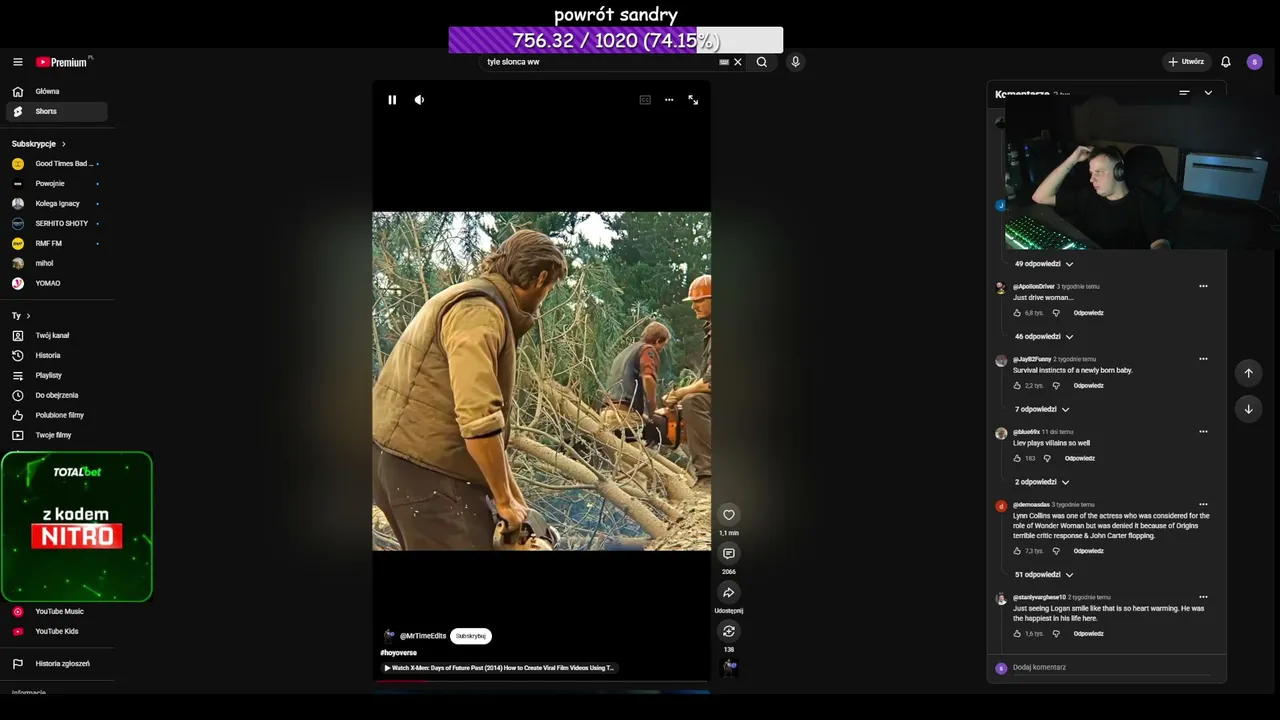1280x720 pixels.
Task: Open Historia zgłoszeń
Action: coord(57,663)
